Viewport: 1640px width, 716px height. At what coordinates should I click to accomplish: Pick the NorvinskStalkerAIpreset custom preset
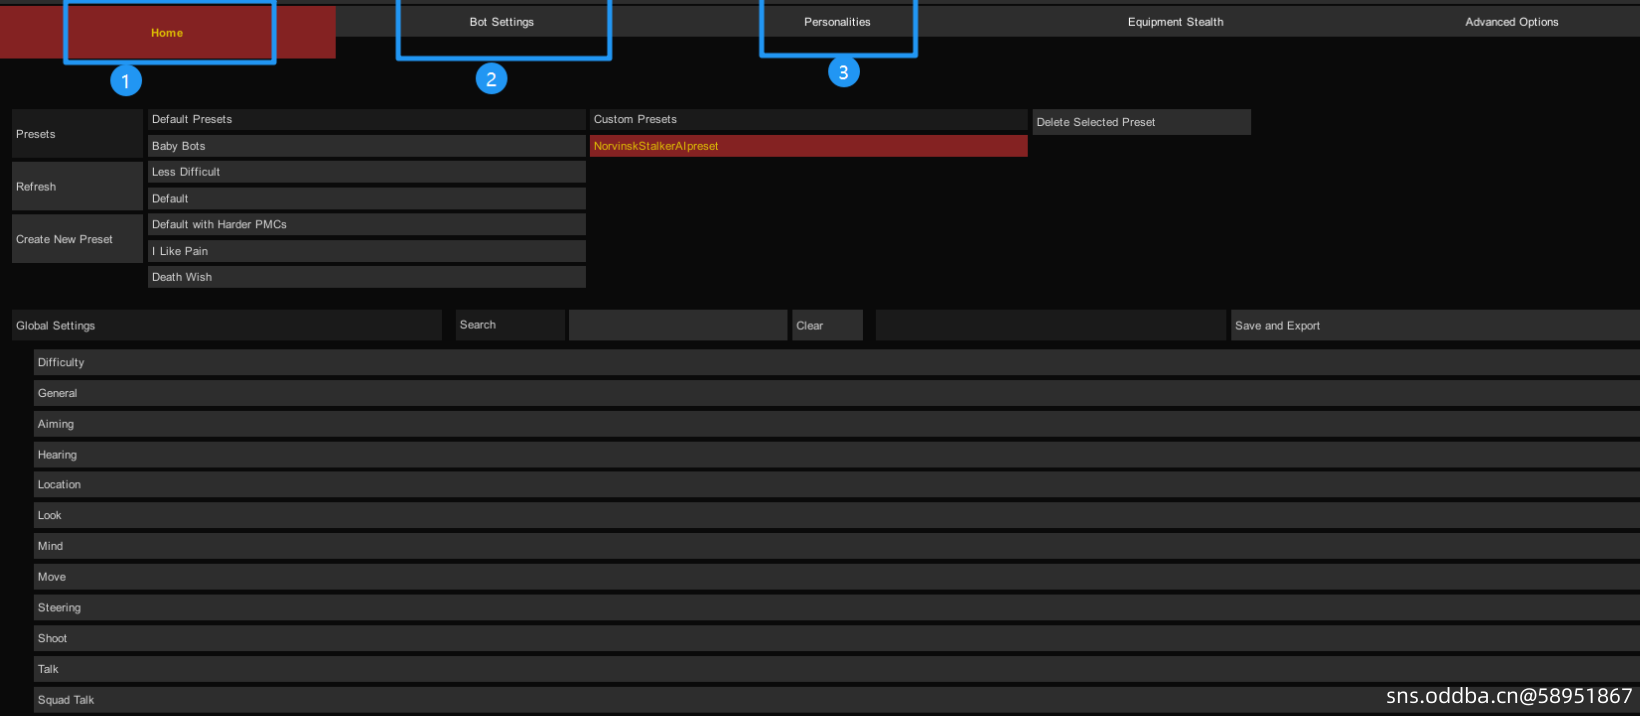tap(808, 146)
